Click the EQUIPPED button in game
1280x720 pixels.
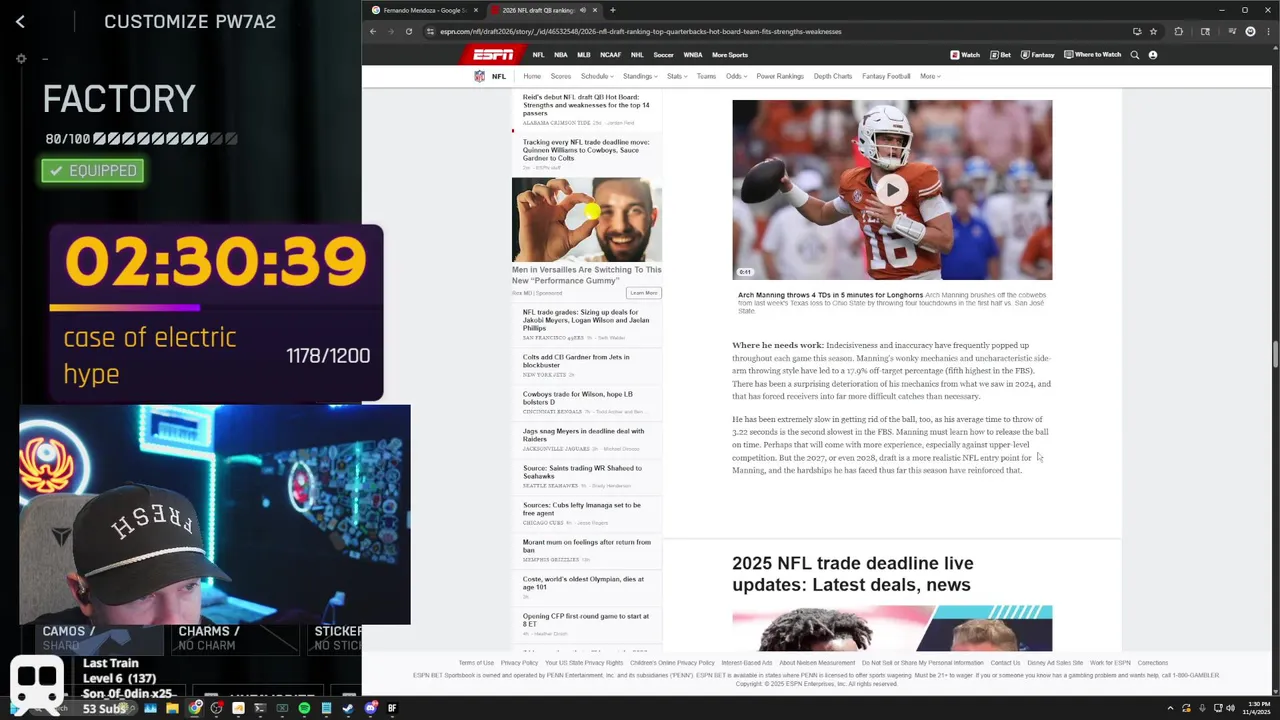[92, 171]
